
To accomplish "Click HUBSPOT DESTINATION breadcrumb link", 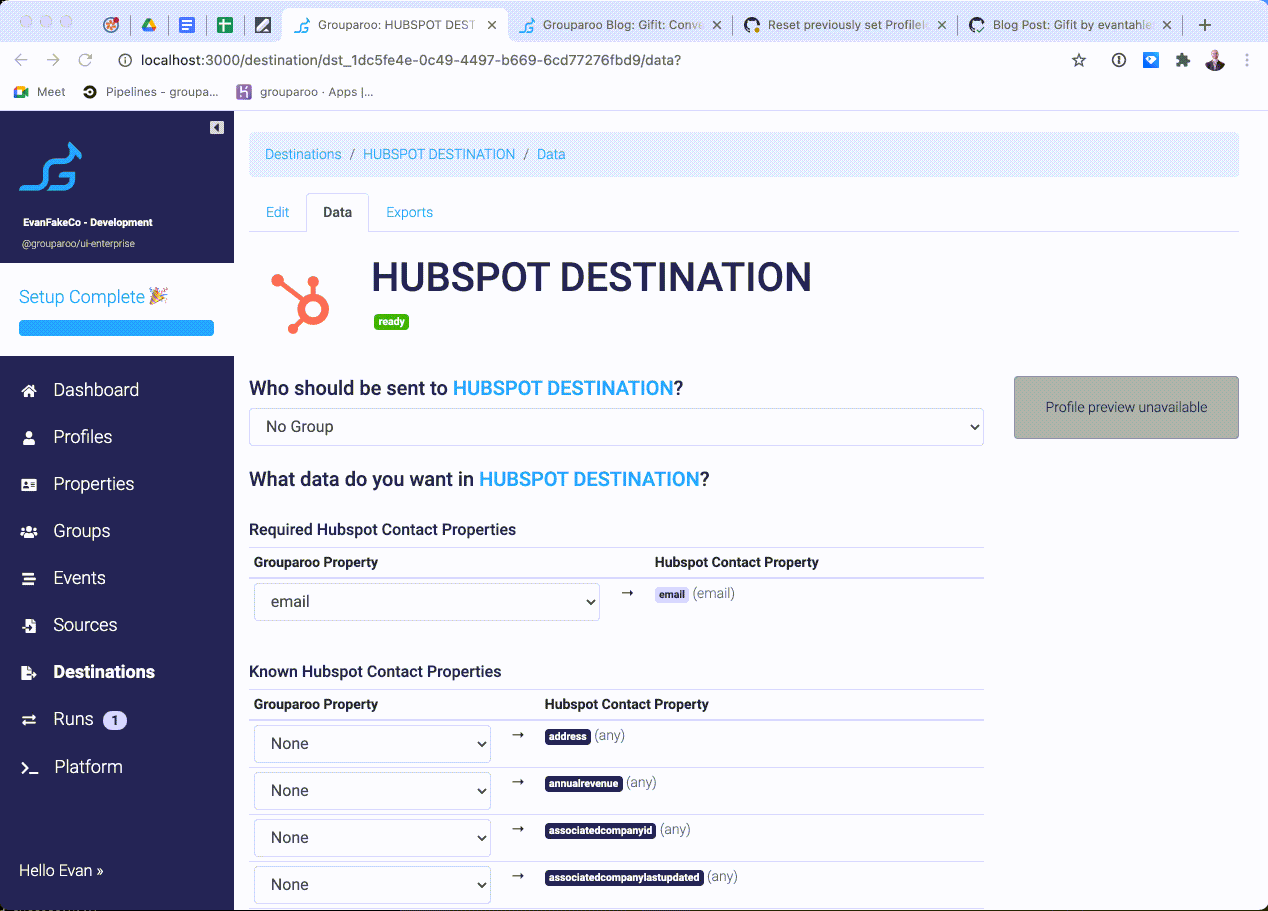I will (x=439, y=154).
